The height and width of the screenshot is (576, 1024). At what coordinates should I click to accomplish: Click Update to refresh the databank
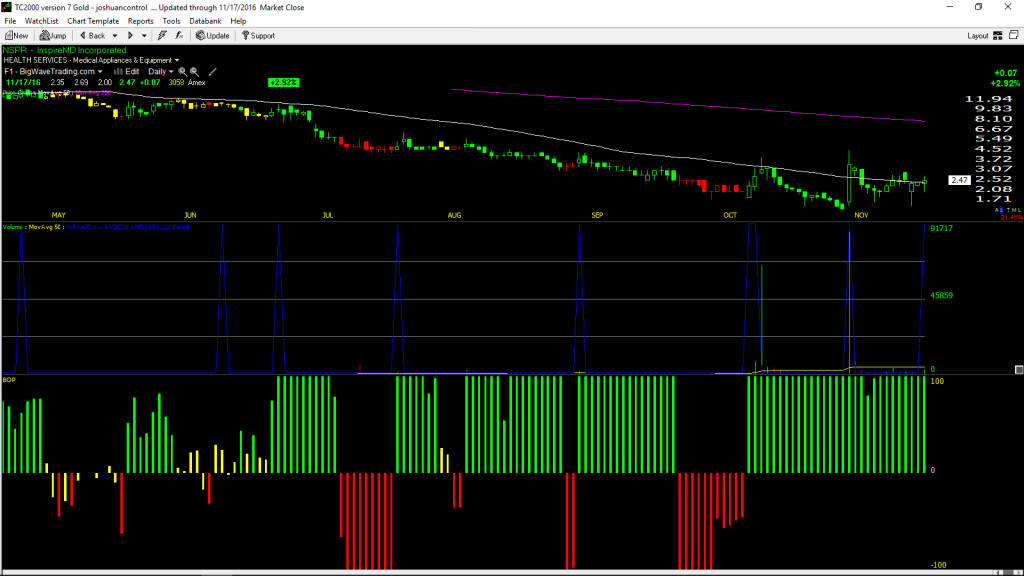coord(213,36)
